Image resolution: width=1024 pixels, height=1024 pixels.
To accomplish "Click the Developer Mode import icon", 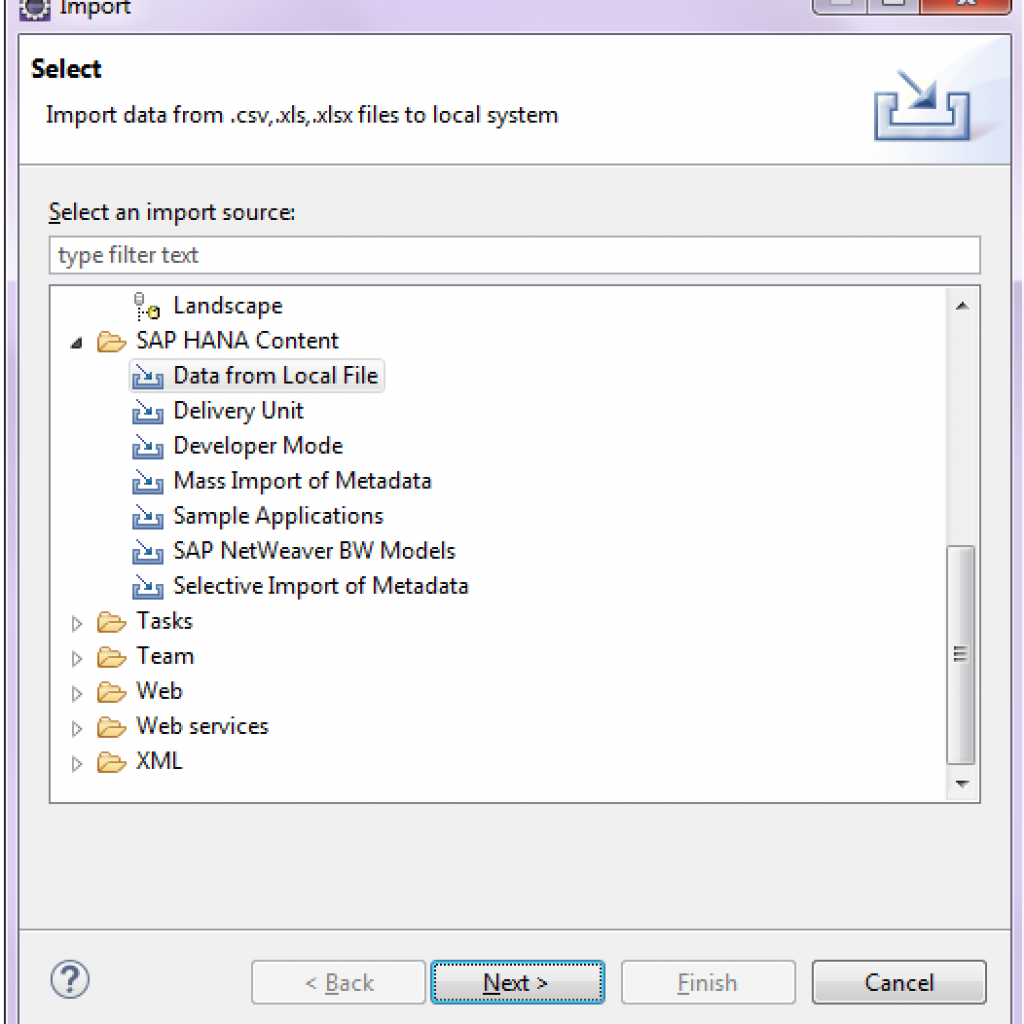I will [x=148, y=446].
